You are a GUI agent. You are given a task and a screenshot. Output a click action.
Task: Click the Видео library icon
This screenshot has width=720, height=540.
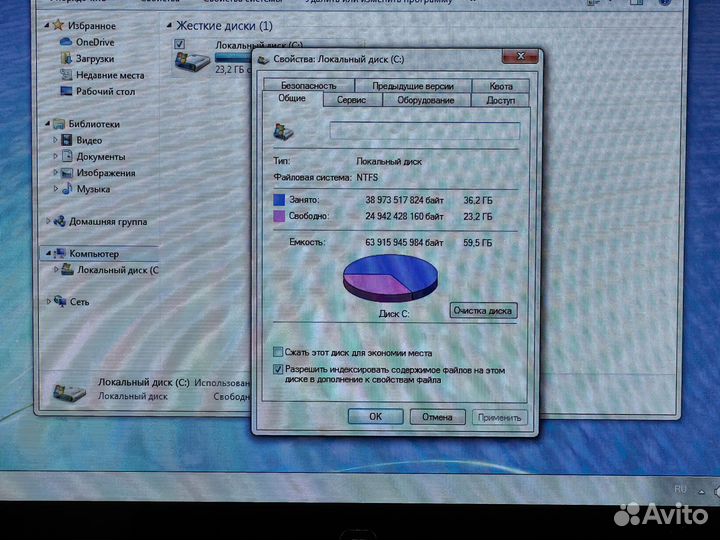click(67, 140)
